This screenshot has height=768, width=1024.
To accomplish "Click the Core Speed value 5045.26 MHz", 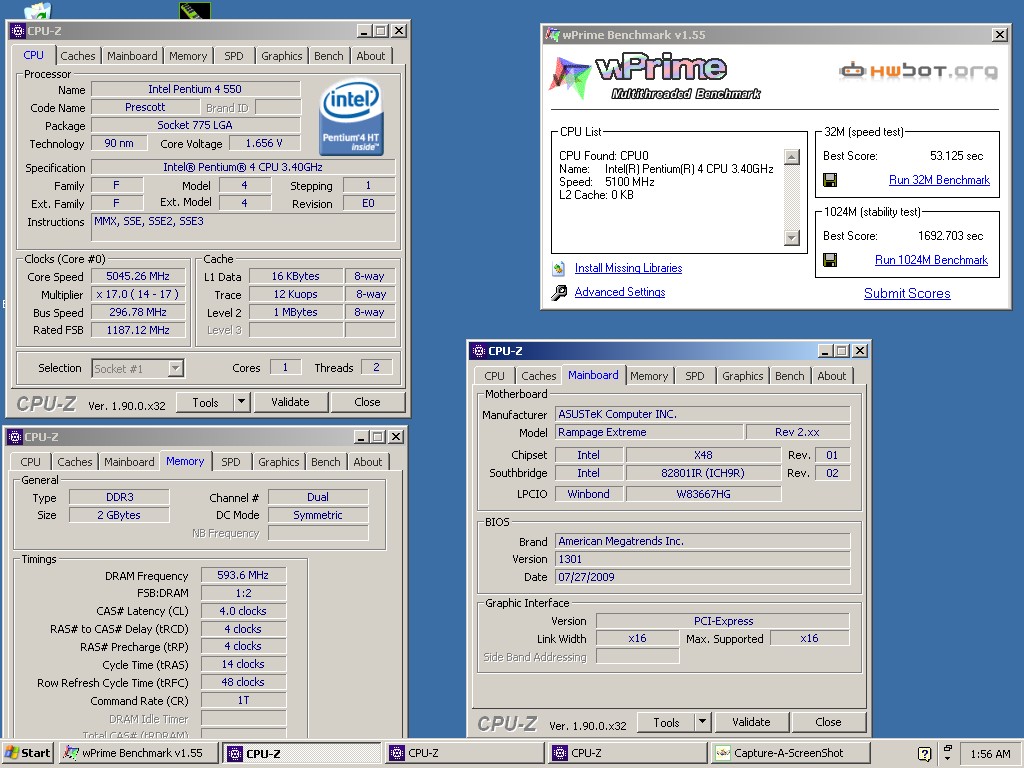I will 138,276.
